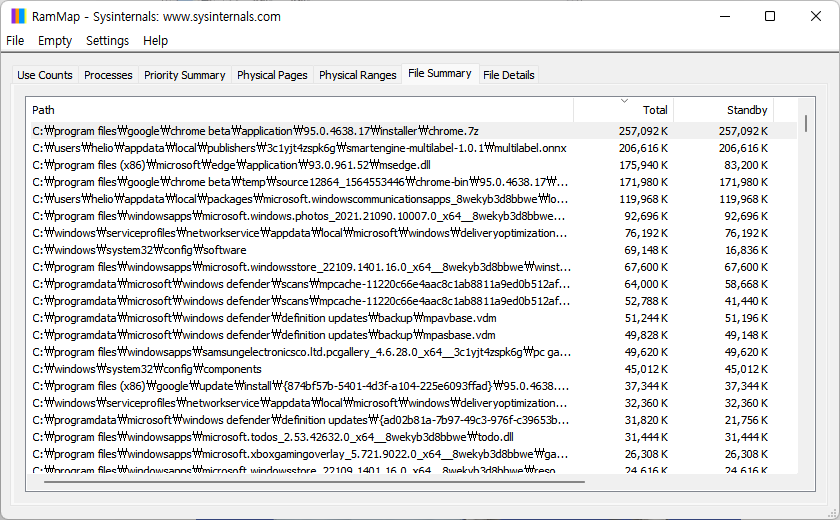Switch to the File Details tab
Viewport: 840px width, 520px height.
click(x=508, y=75)
